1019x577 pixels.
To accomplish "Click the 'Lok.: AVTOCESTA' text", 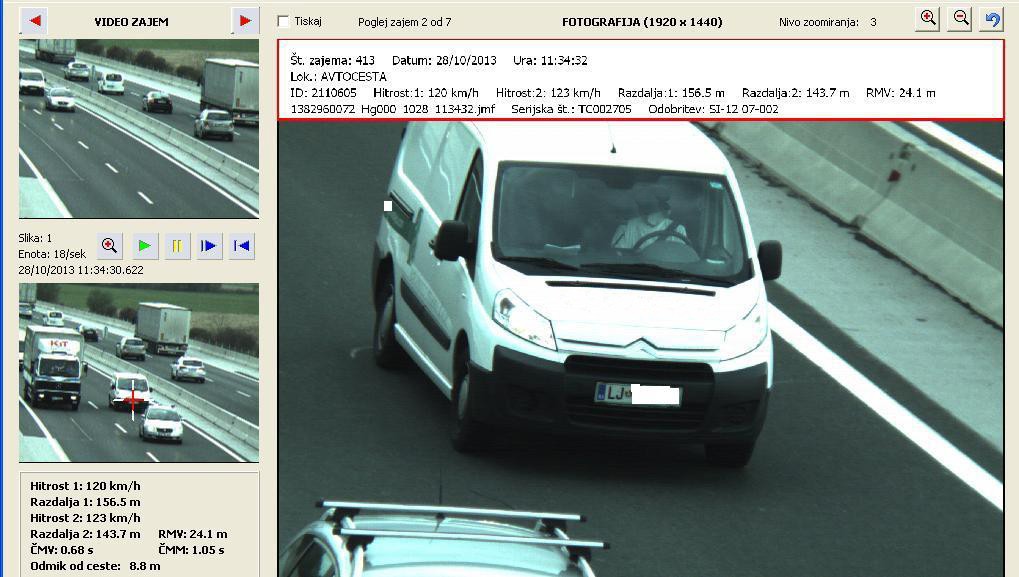I will [x=338, y=77].
